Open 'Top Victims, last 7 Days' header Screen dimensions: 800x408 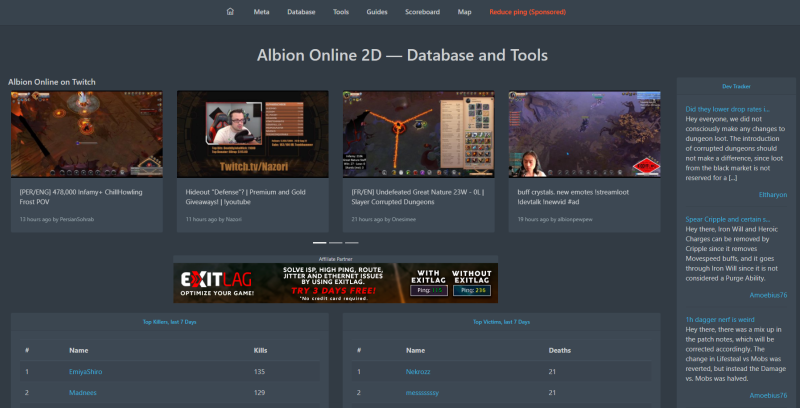502,322
